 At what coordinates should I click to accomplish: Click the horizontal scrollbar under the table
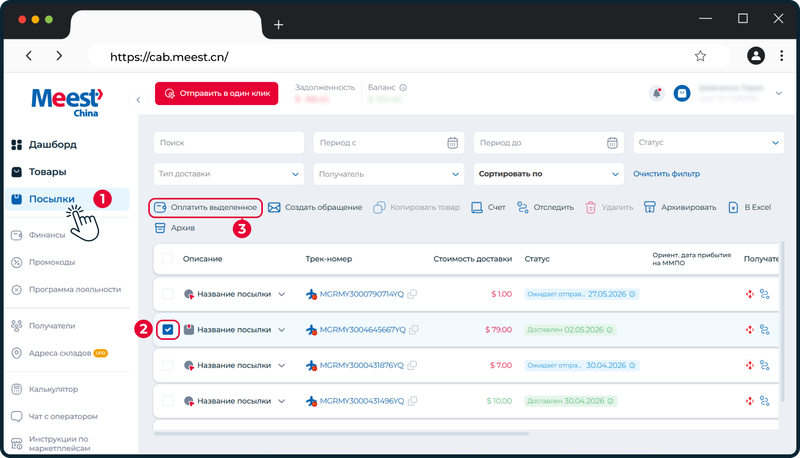(x=341, y=434)
